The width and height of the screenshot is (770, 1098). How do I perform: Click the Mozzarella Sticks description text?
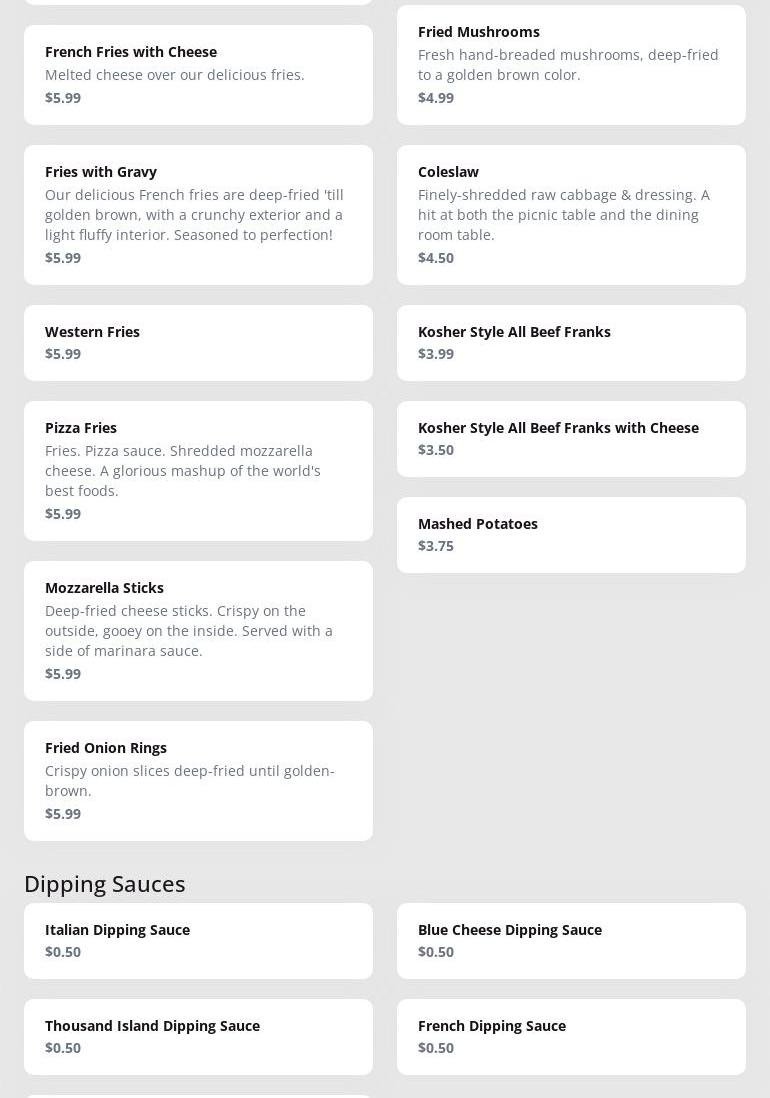189,631
